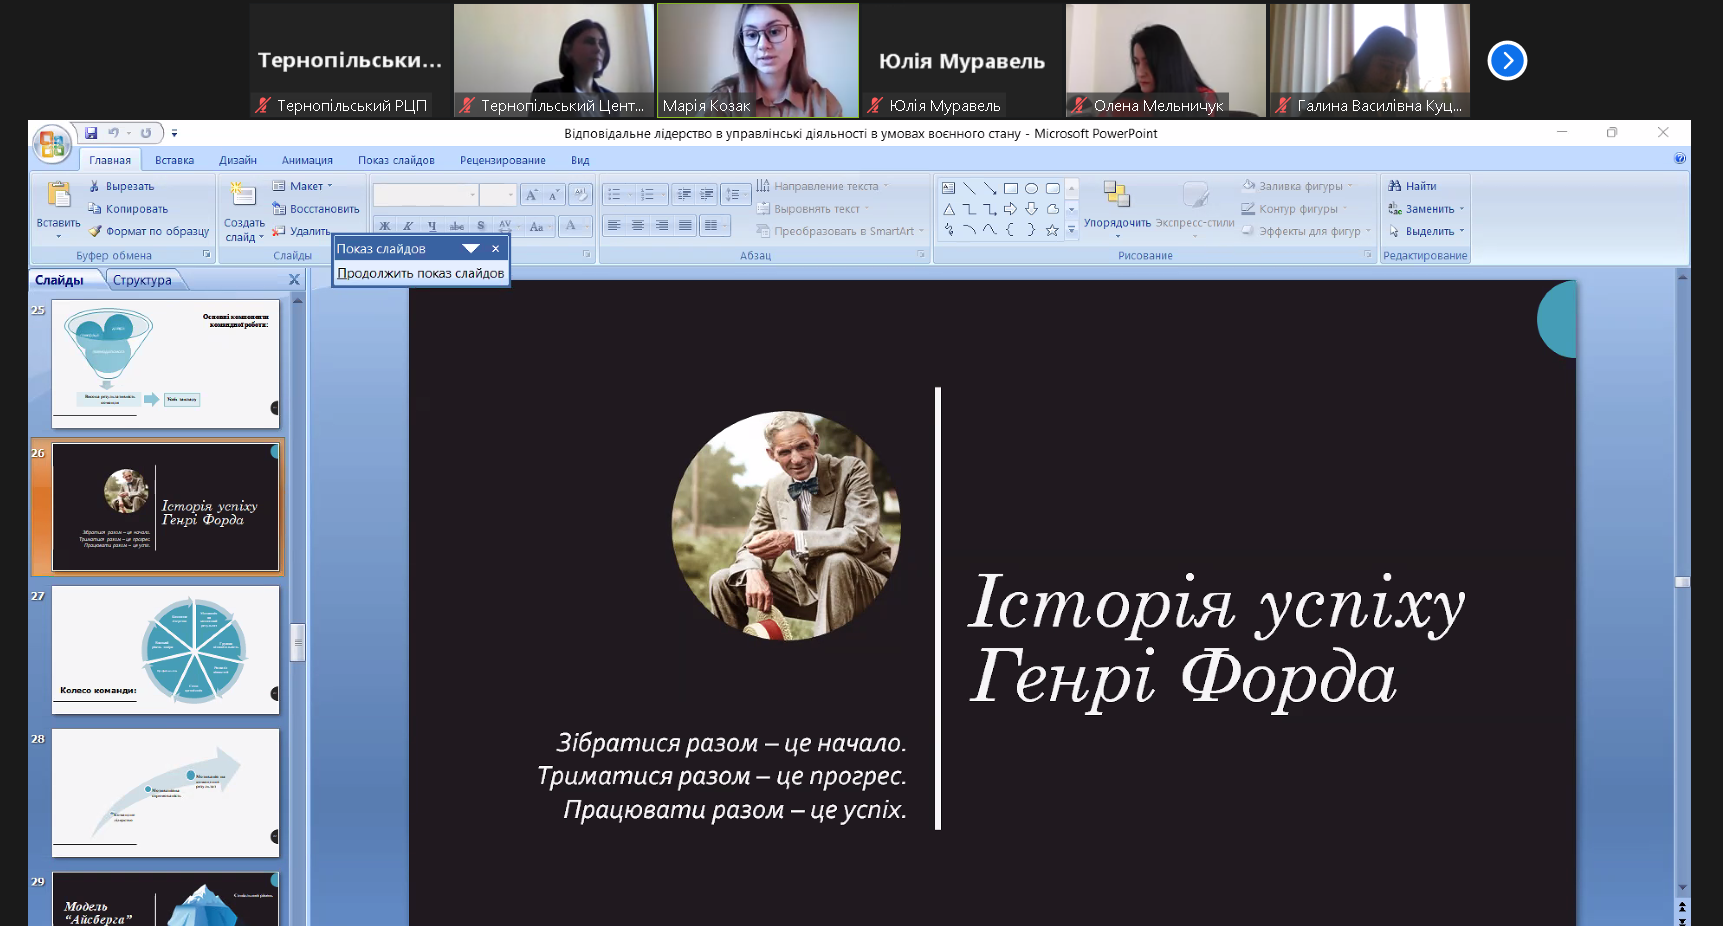1723x926 pixels.
Task: Select the oval shape in shapes gallery
Action: point(1031,188)
